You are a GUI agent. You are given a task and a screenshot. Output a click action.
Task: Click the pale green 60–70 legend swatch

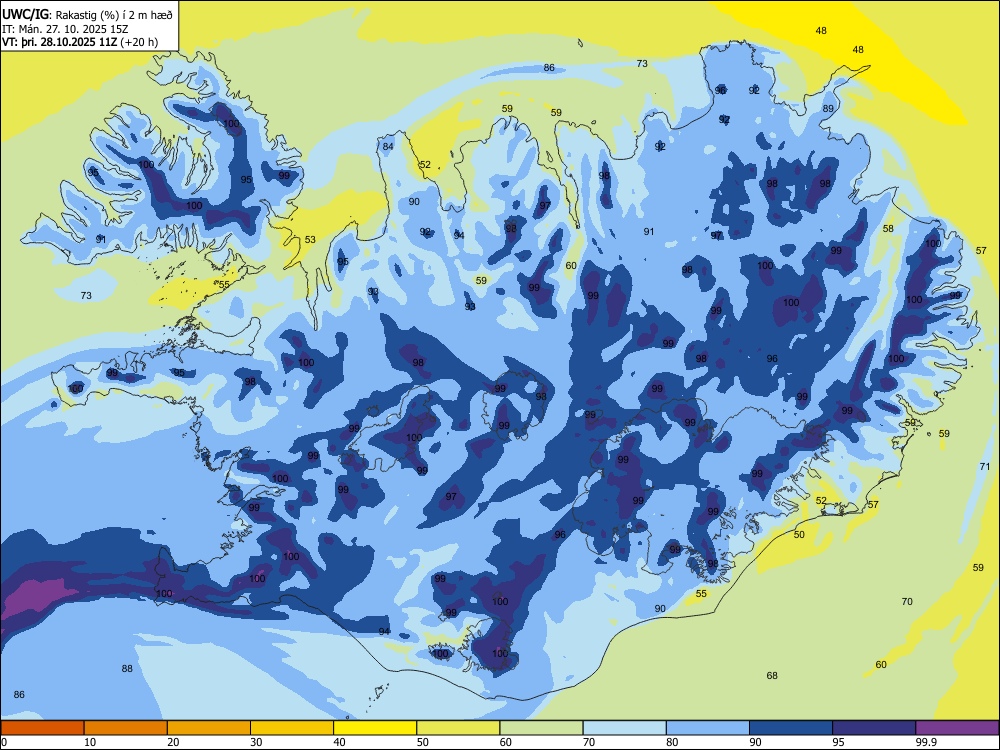[541, 728]
